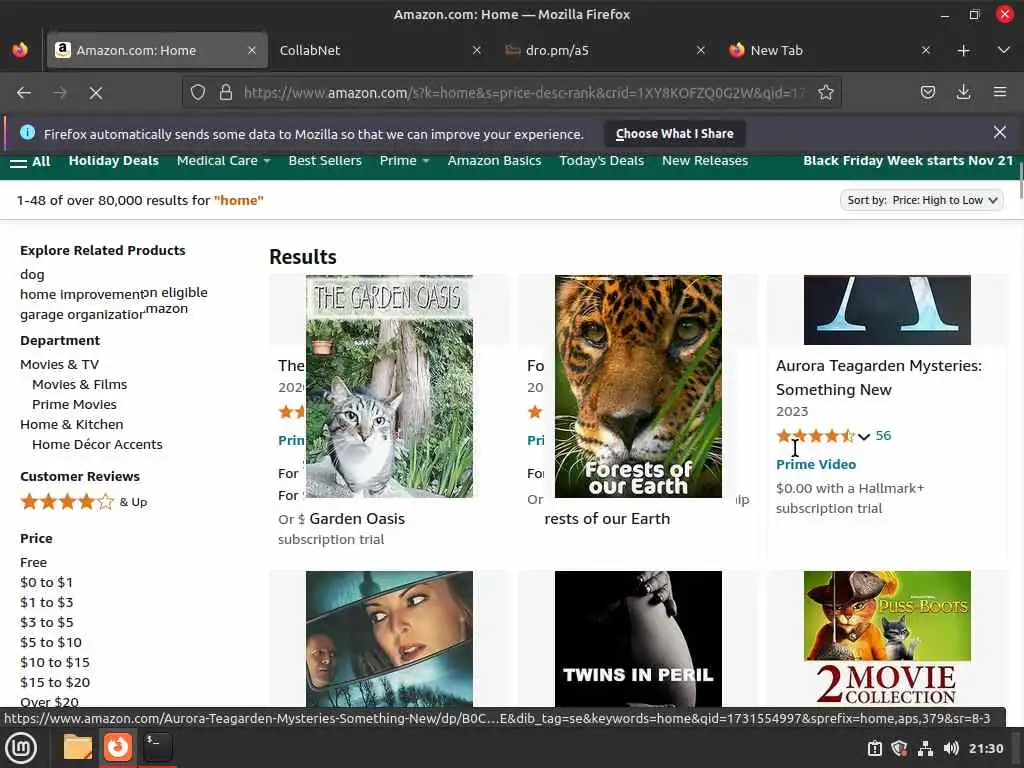Click the info icon in notification bar
The image size is (1024, 768).
click(27, 133)
